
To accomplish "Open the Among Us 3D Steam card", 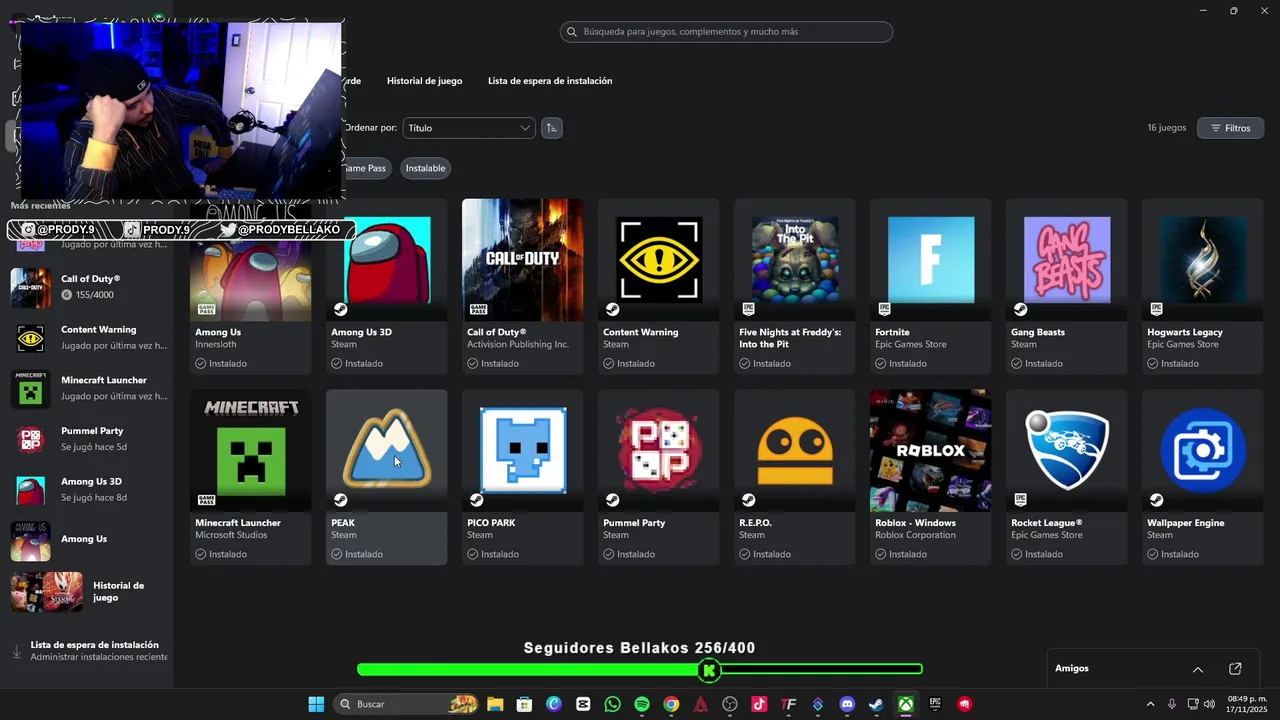I will coord(386,287).
